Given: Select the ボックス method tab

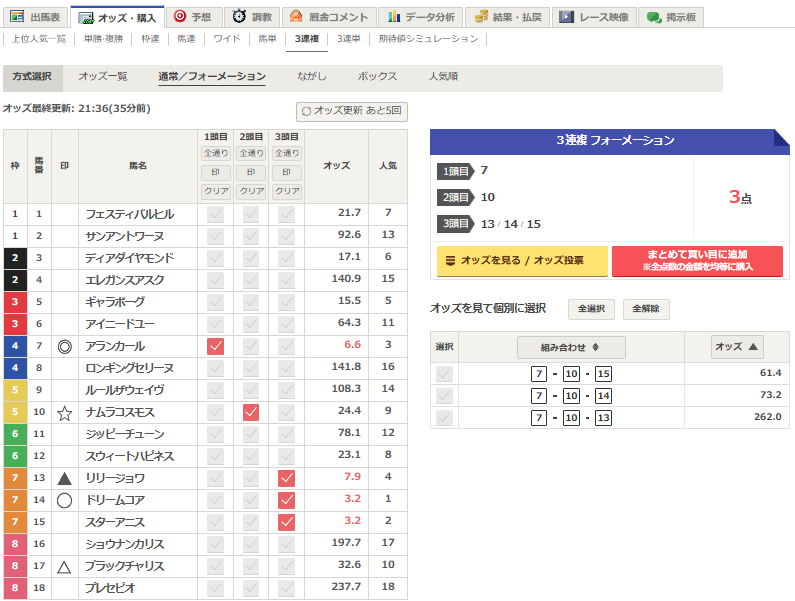Looking at the screenshot, I should (x=377, y=77).
